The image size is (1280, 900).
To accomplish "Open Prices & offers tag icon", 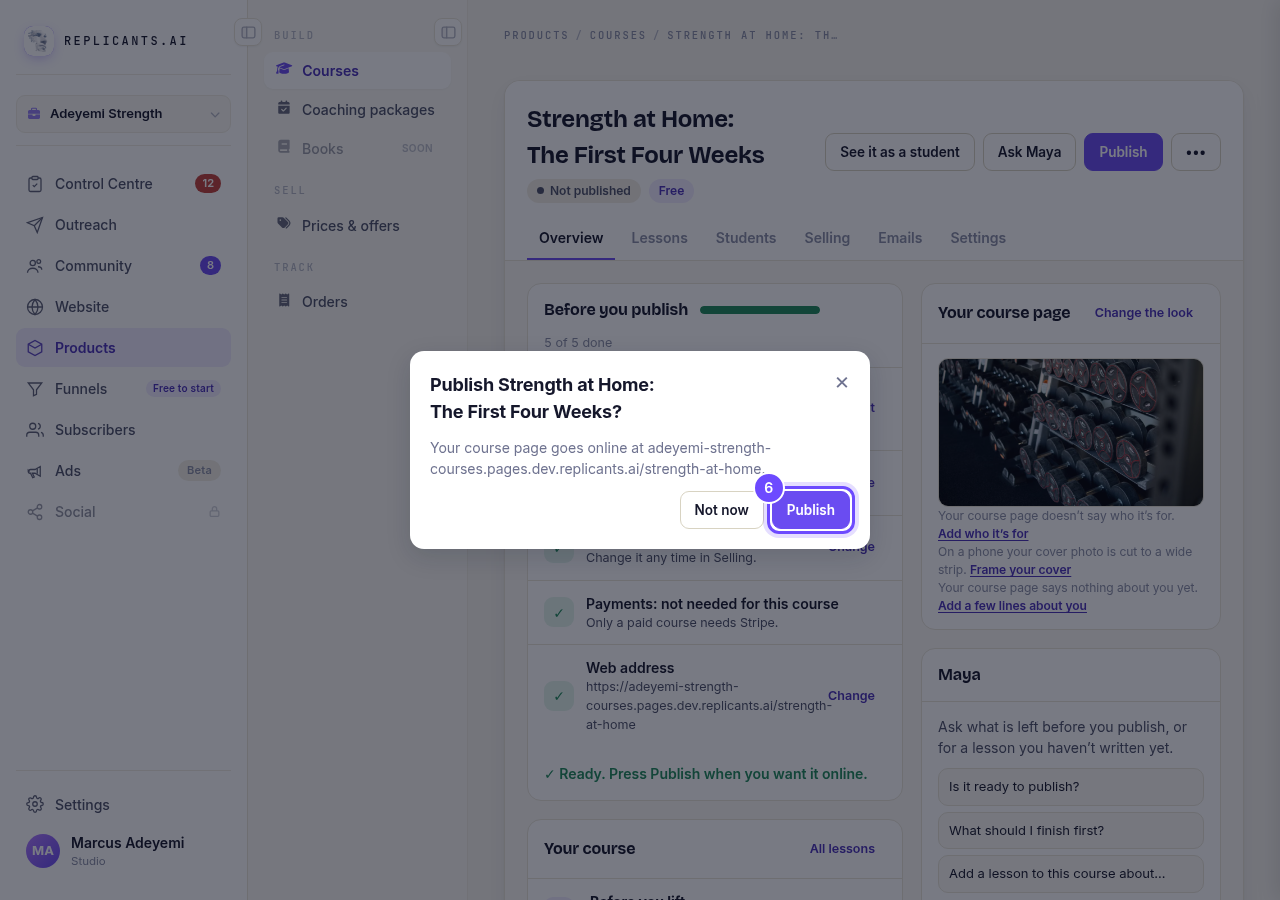I will tap(284, 225).
